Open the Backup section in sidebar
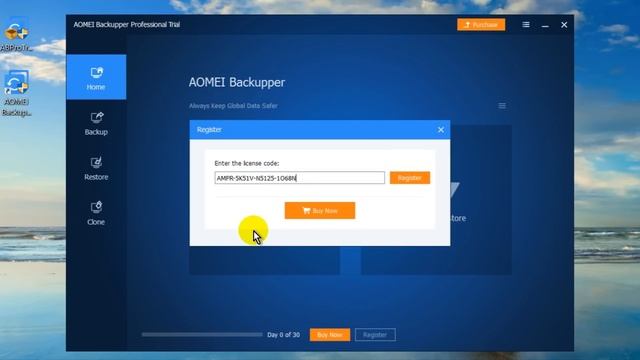 click(96, 124)
